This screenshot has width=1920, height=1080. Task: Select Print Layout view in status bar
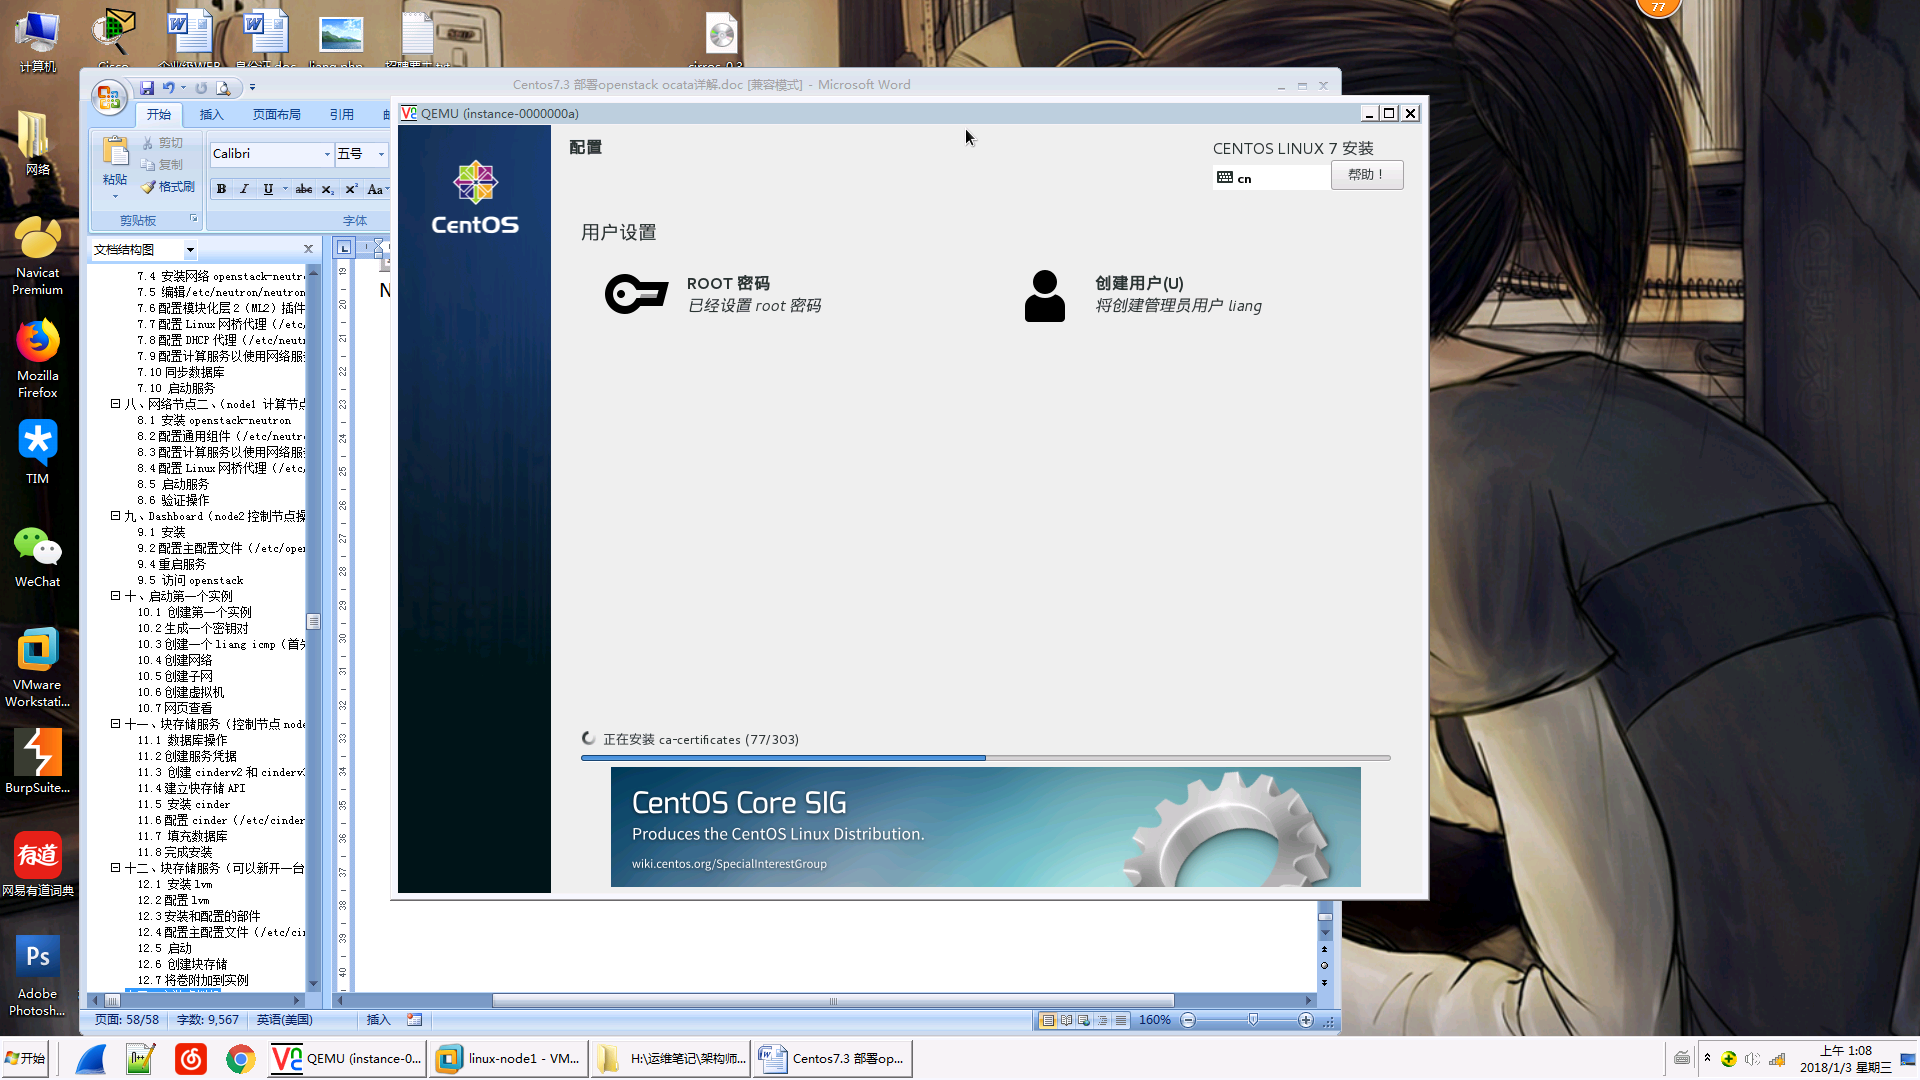1048,1020
